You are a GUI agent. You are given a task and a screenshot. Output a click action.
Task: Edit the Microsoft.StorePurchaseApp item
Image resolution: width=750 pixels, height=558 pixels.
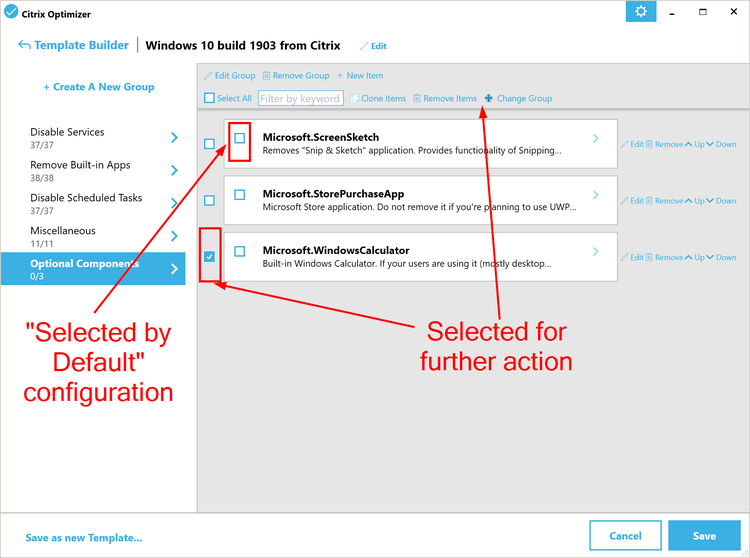click(632, 201)
